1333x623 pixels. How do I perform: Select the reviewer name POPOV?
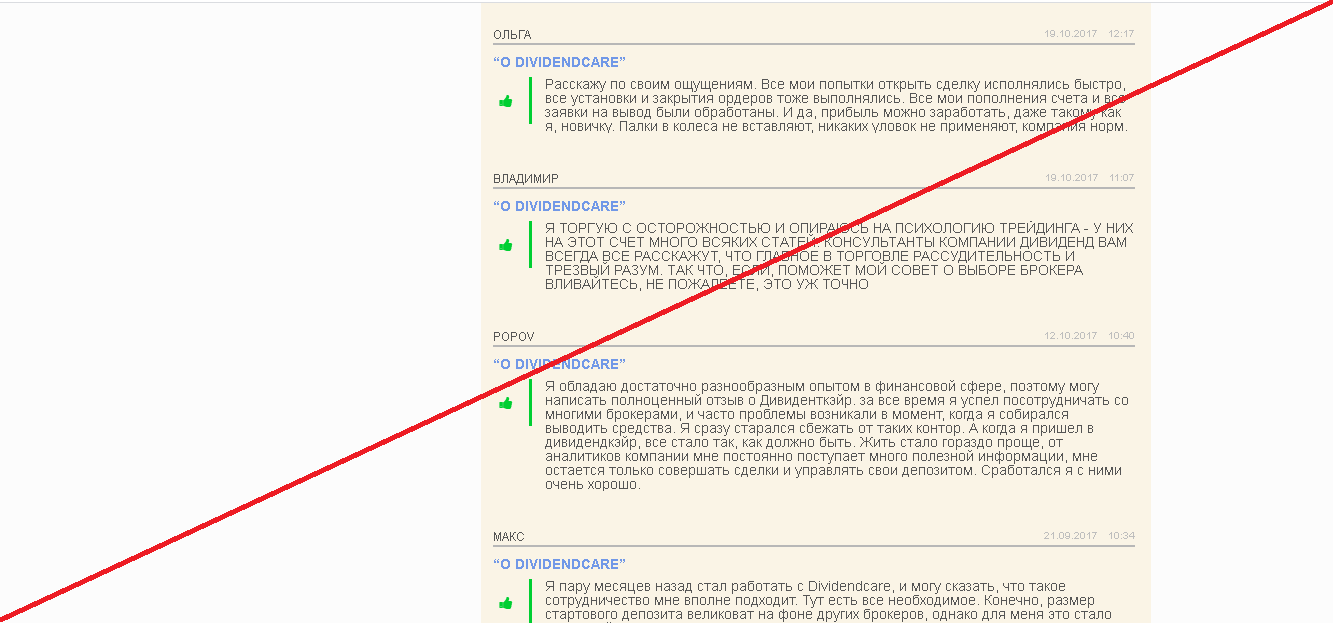click(x=514, y=337)
